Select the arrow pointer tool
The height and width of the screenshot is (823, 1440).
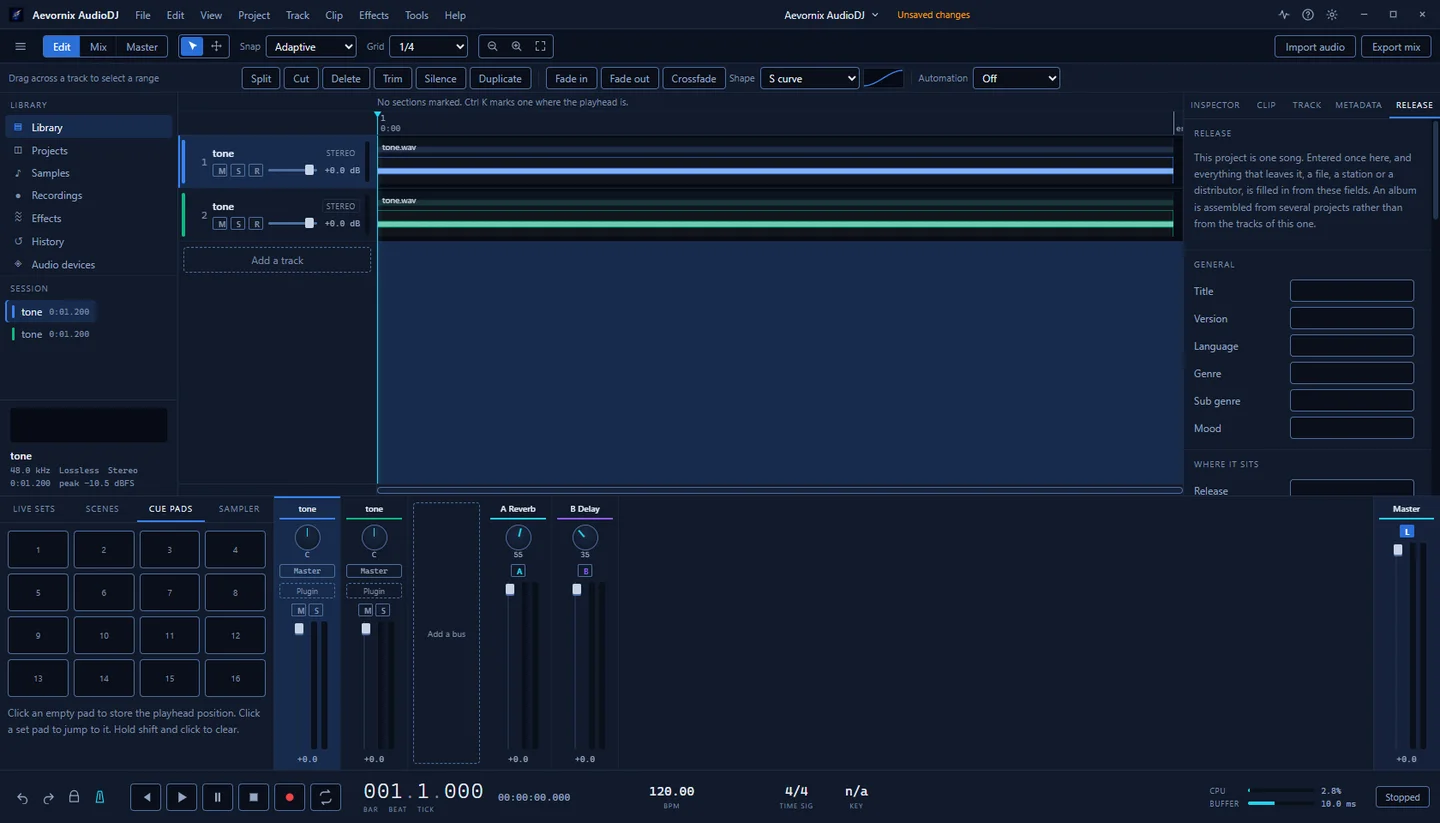(192, 47)
